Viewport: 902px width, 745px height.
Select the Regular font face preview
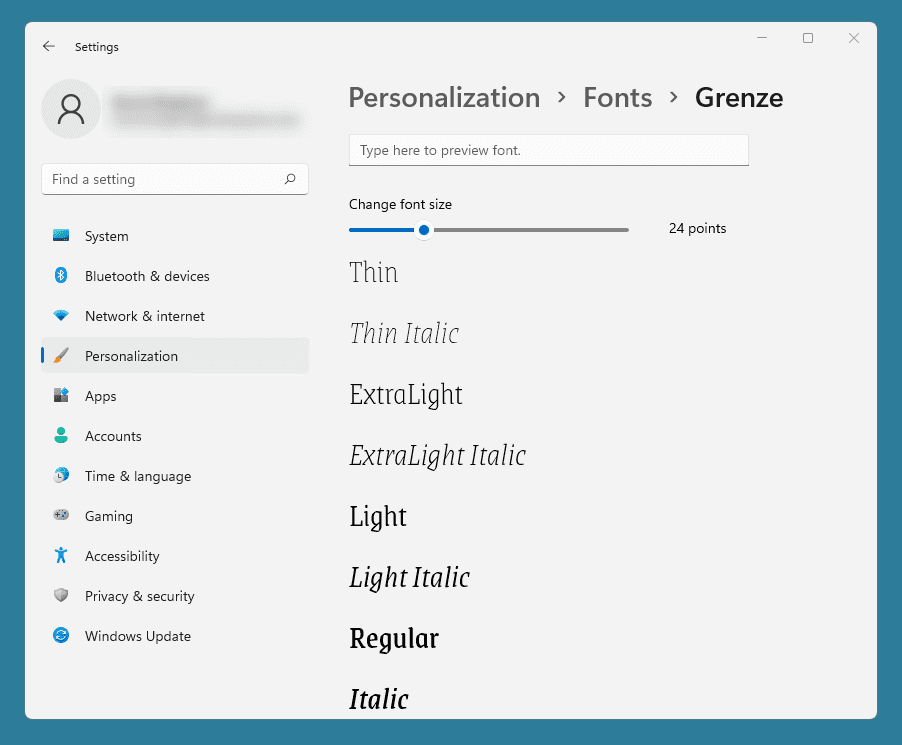click(x=394, y=638)
